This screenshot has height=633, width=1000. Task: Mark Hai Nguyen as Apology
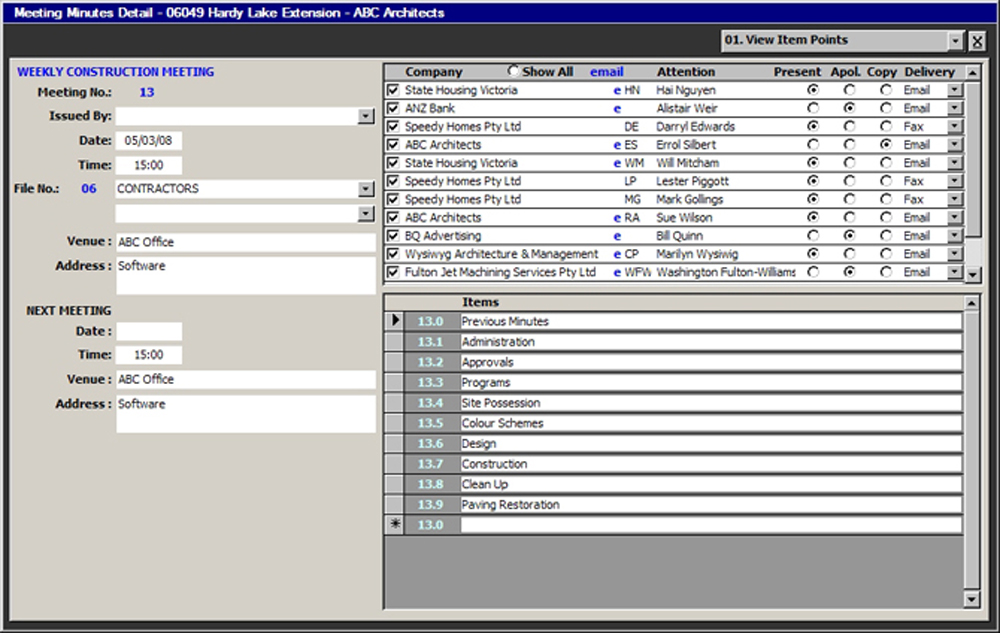pos(849,90)
